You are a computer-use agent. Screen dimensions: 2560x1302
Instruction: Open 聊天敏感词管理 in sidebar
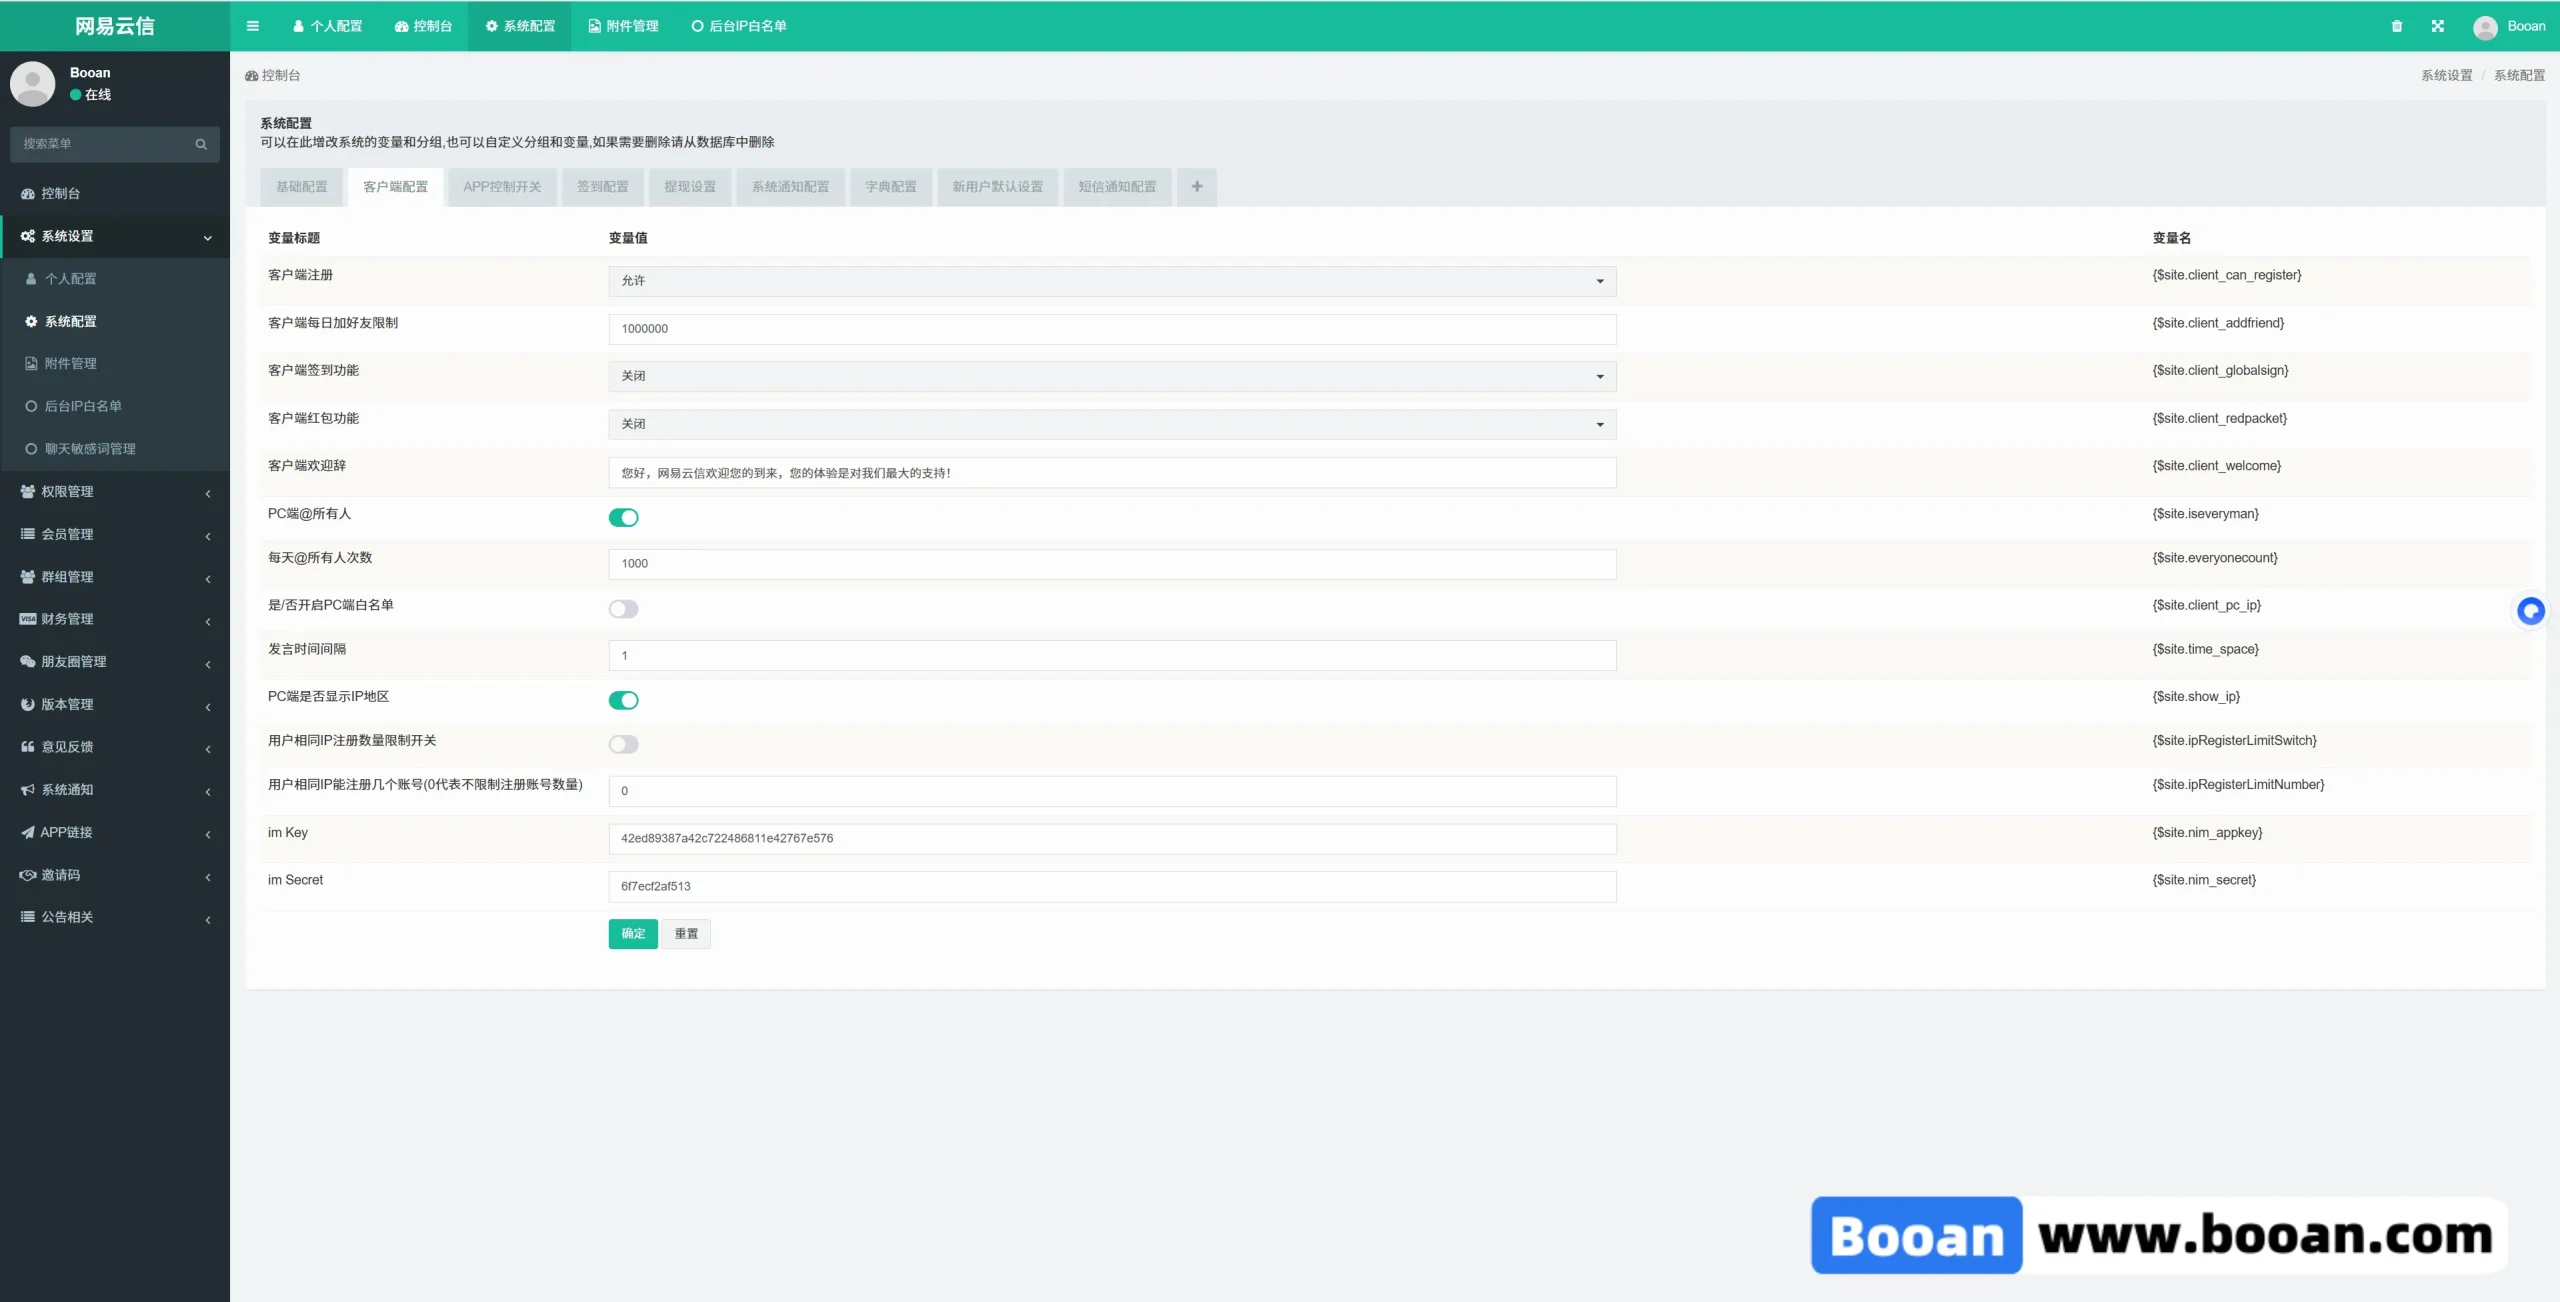click(89, 449)
